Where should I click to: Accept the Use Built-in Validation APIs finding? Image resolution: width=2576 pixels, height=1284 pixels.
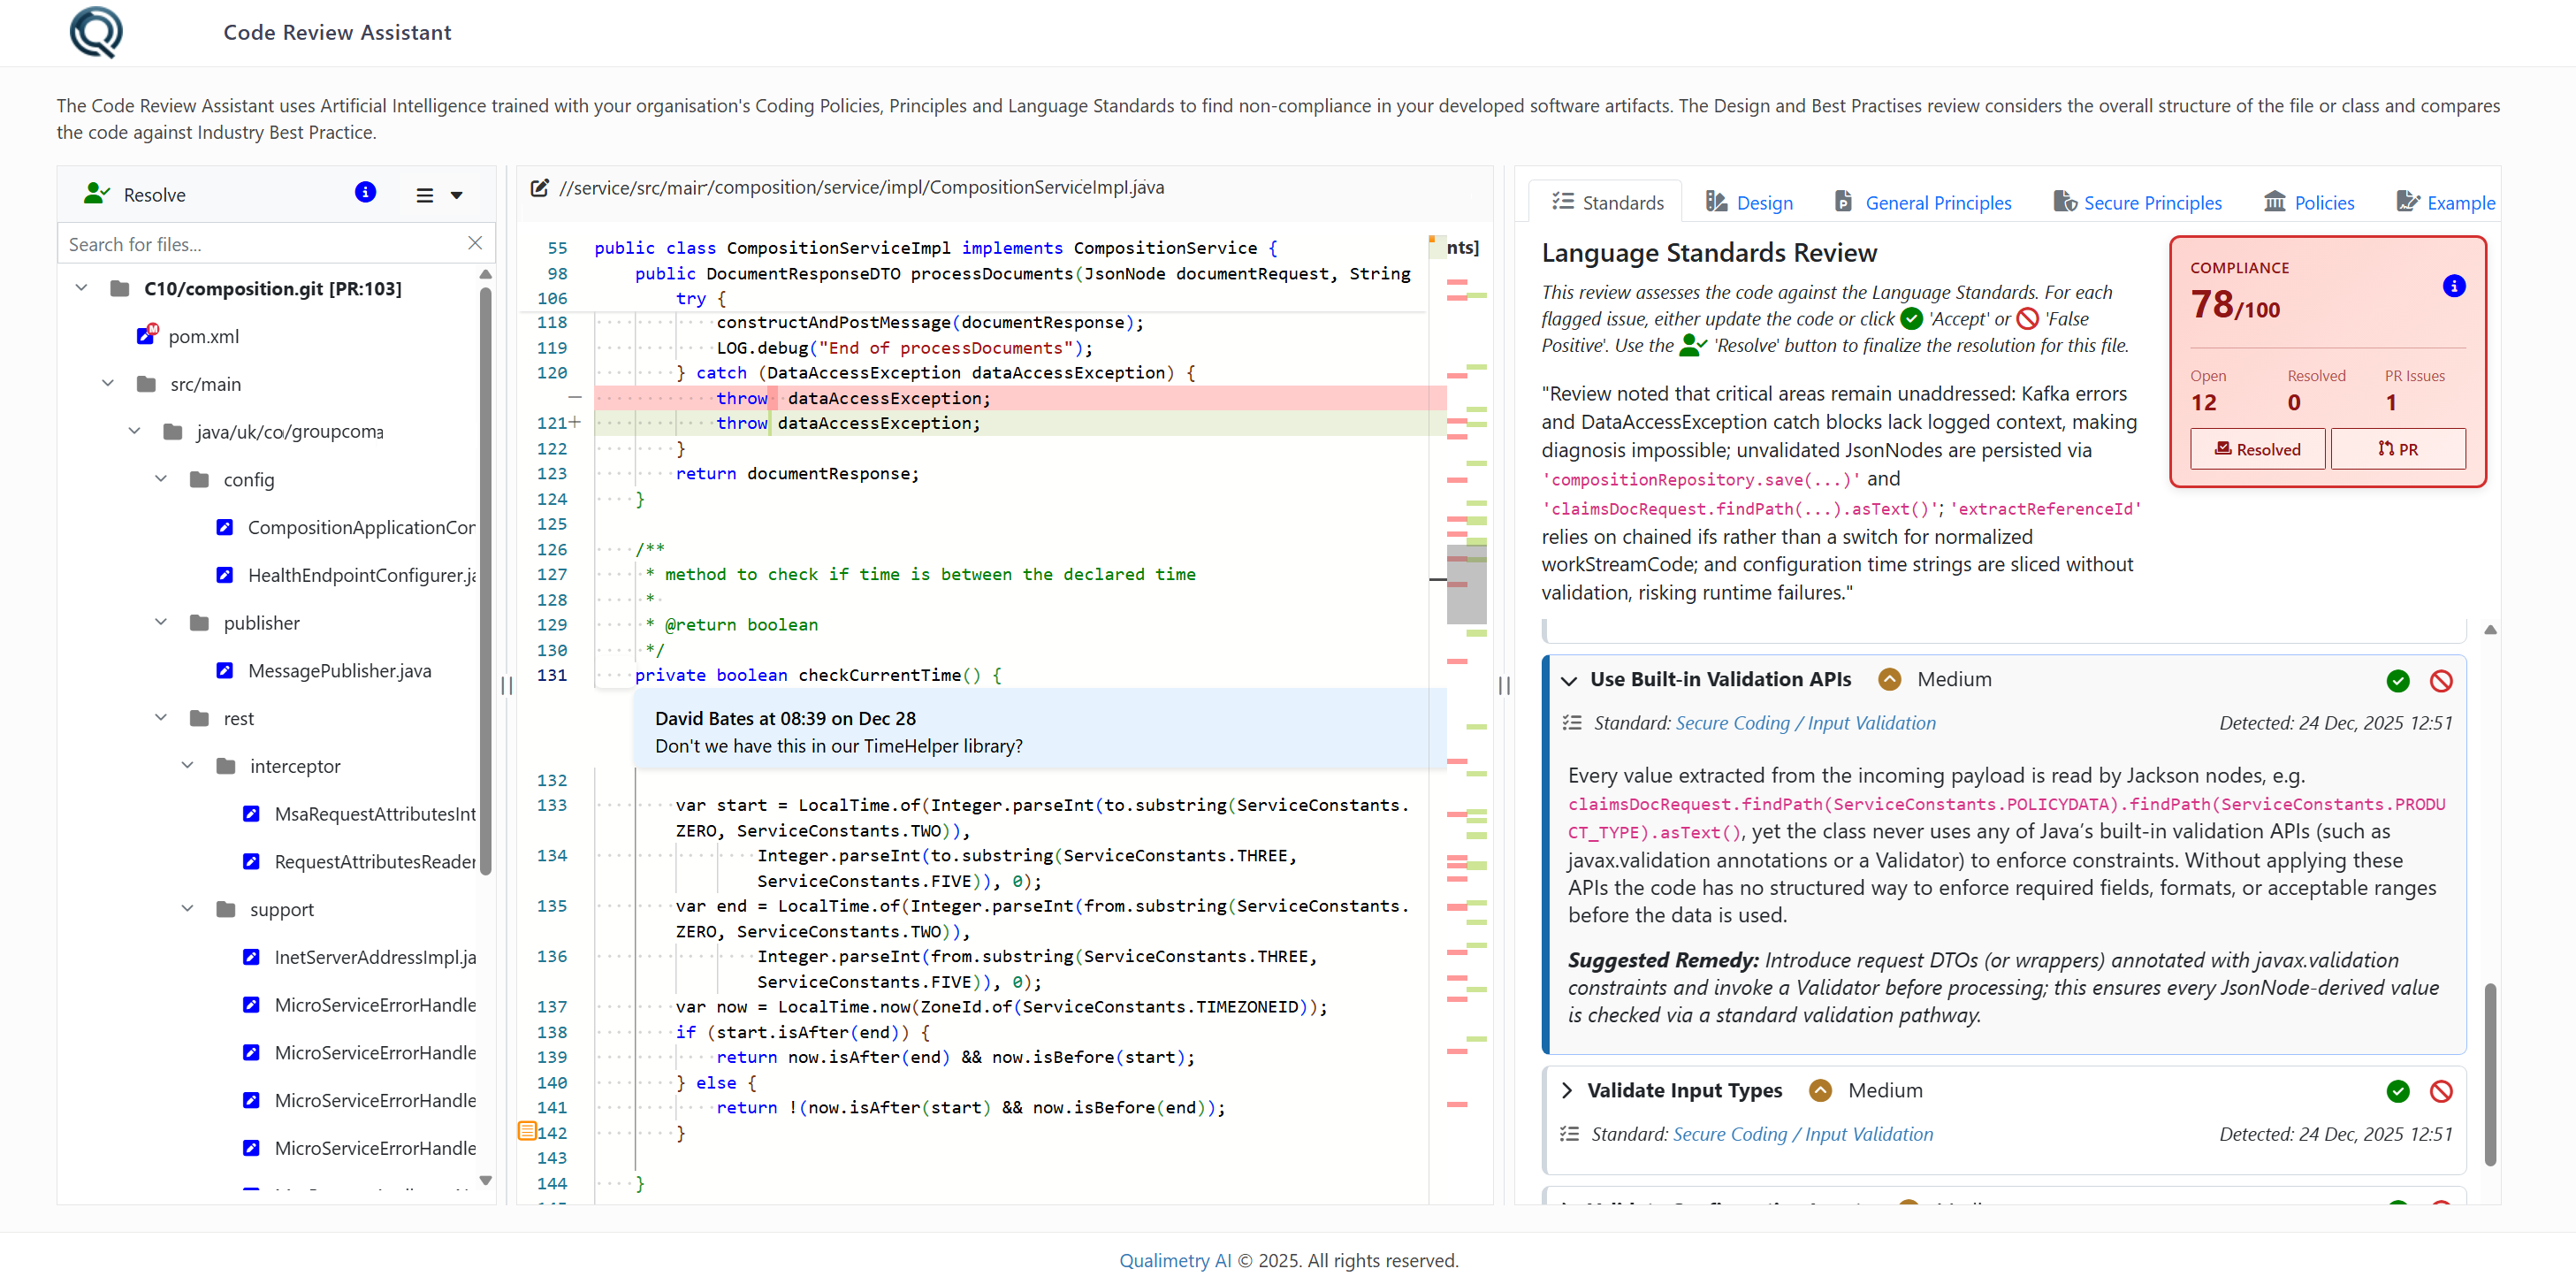(x=2397, y=681)
